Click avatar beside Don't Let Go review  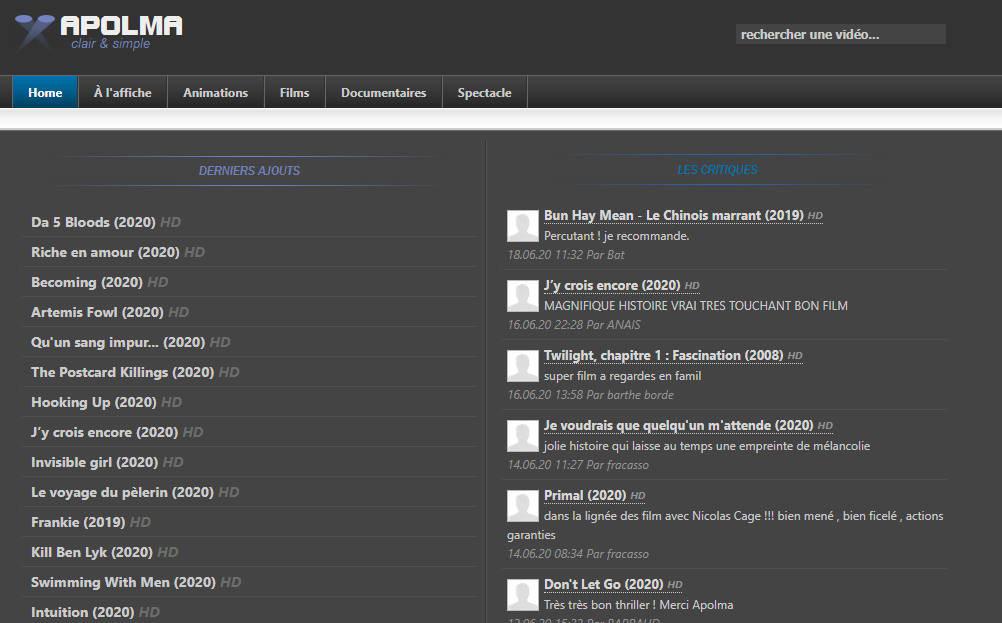click(523, 595)
